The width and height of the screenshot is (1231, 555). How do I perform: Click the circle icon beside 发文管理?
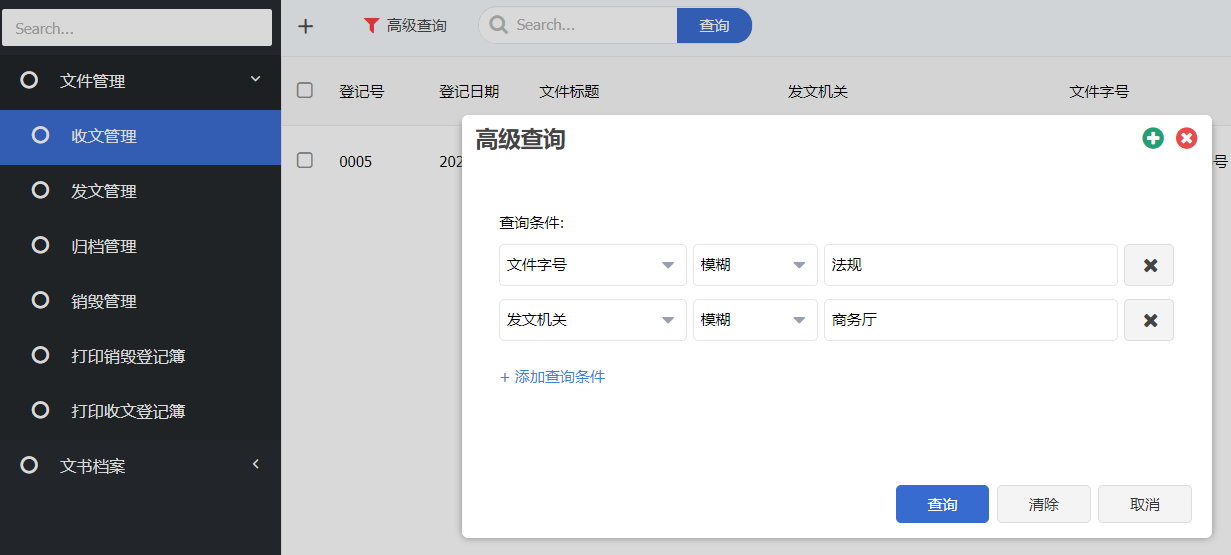click(41, 190)
